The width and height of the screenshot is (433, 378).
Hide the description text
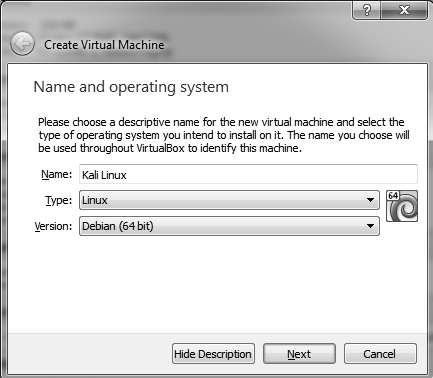pyautogui.click(x=213, y=354)
